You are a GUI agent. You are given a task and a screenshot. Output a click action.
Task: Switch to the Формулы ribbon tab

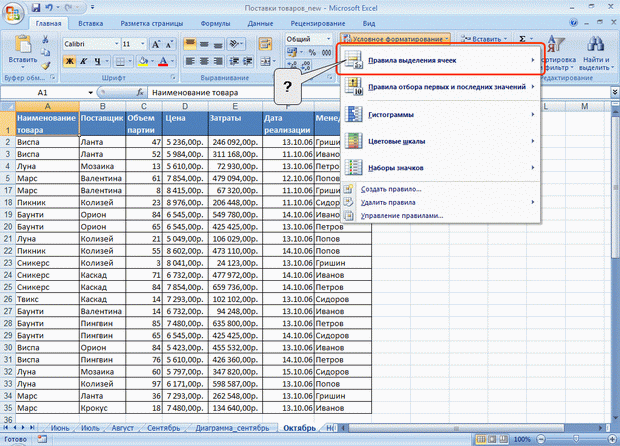click(215, 23)
